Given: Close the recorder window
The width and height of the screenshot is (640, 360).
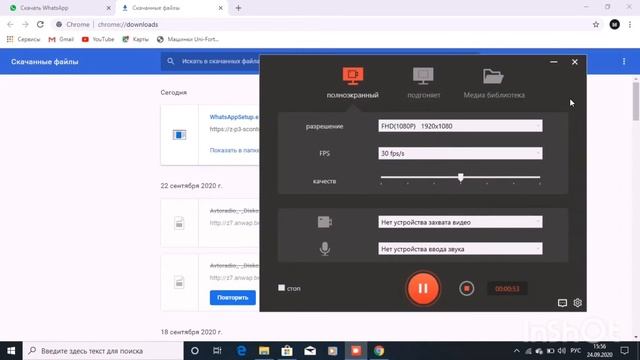Looking at the screenshot, I should click(575, 62).
